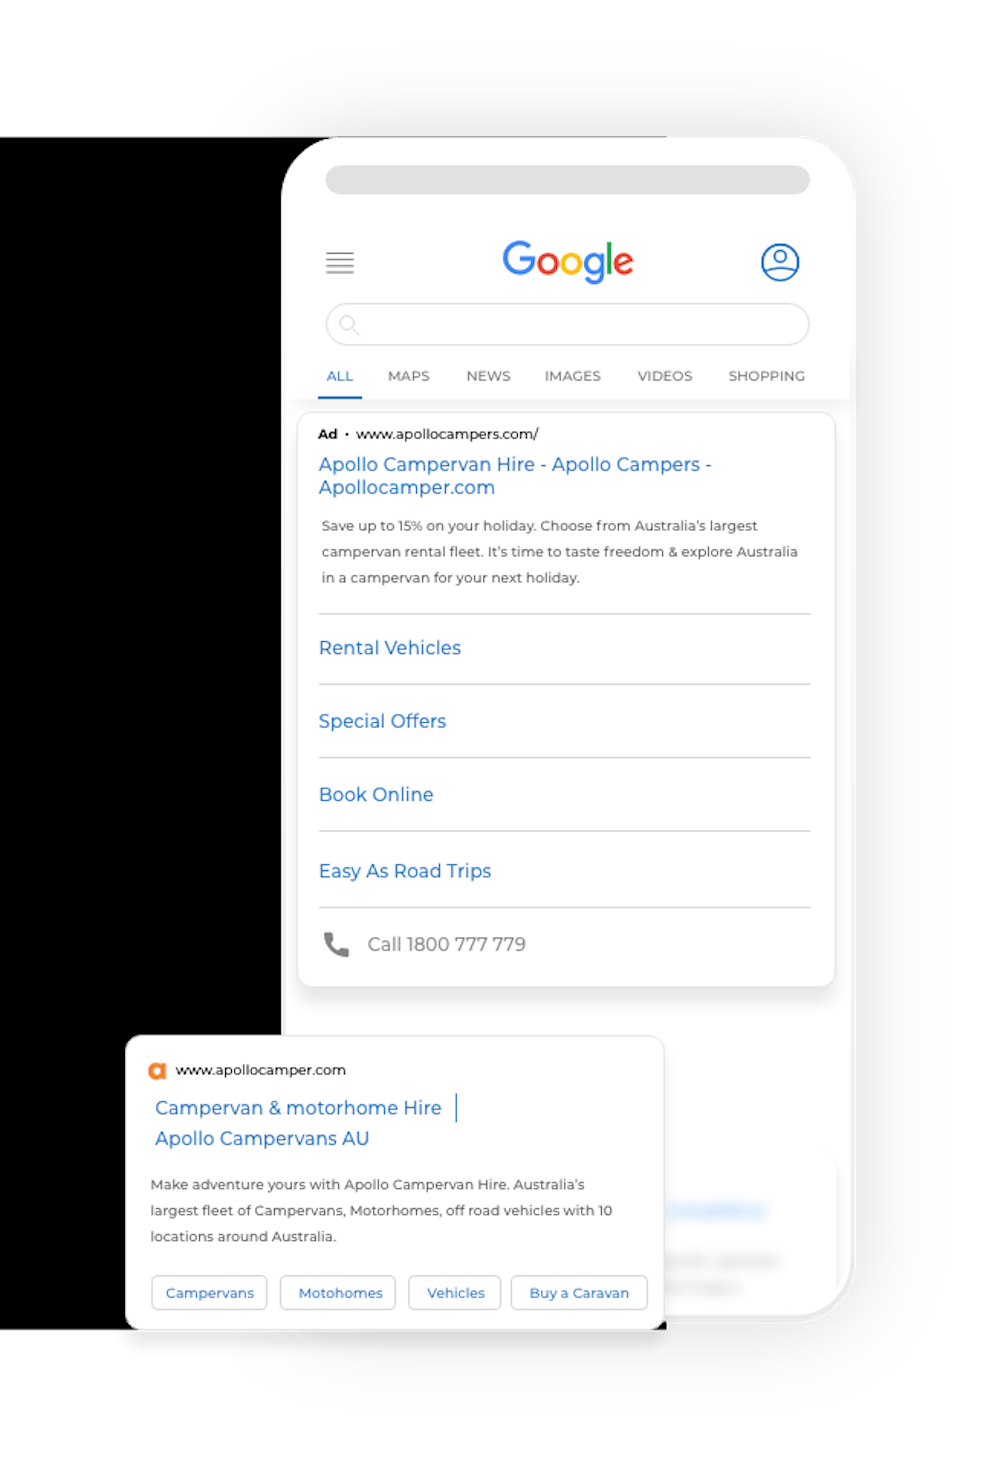Select the IMAGES tab
The height and width of the screenshot is (1460, 992).
point(572,376)
